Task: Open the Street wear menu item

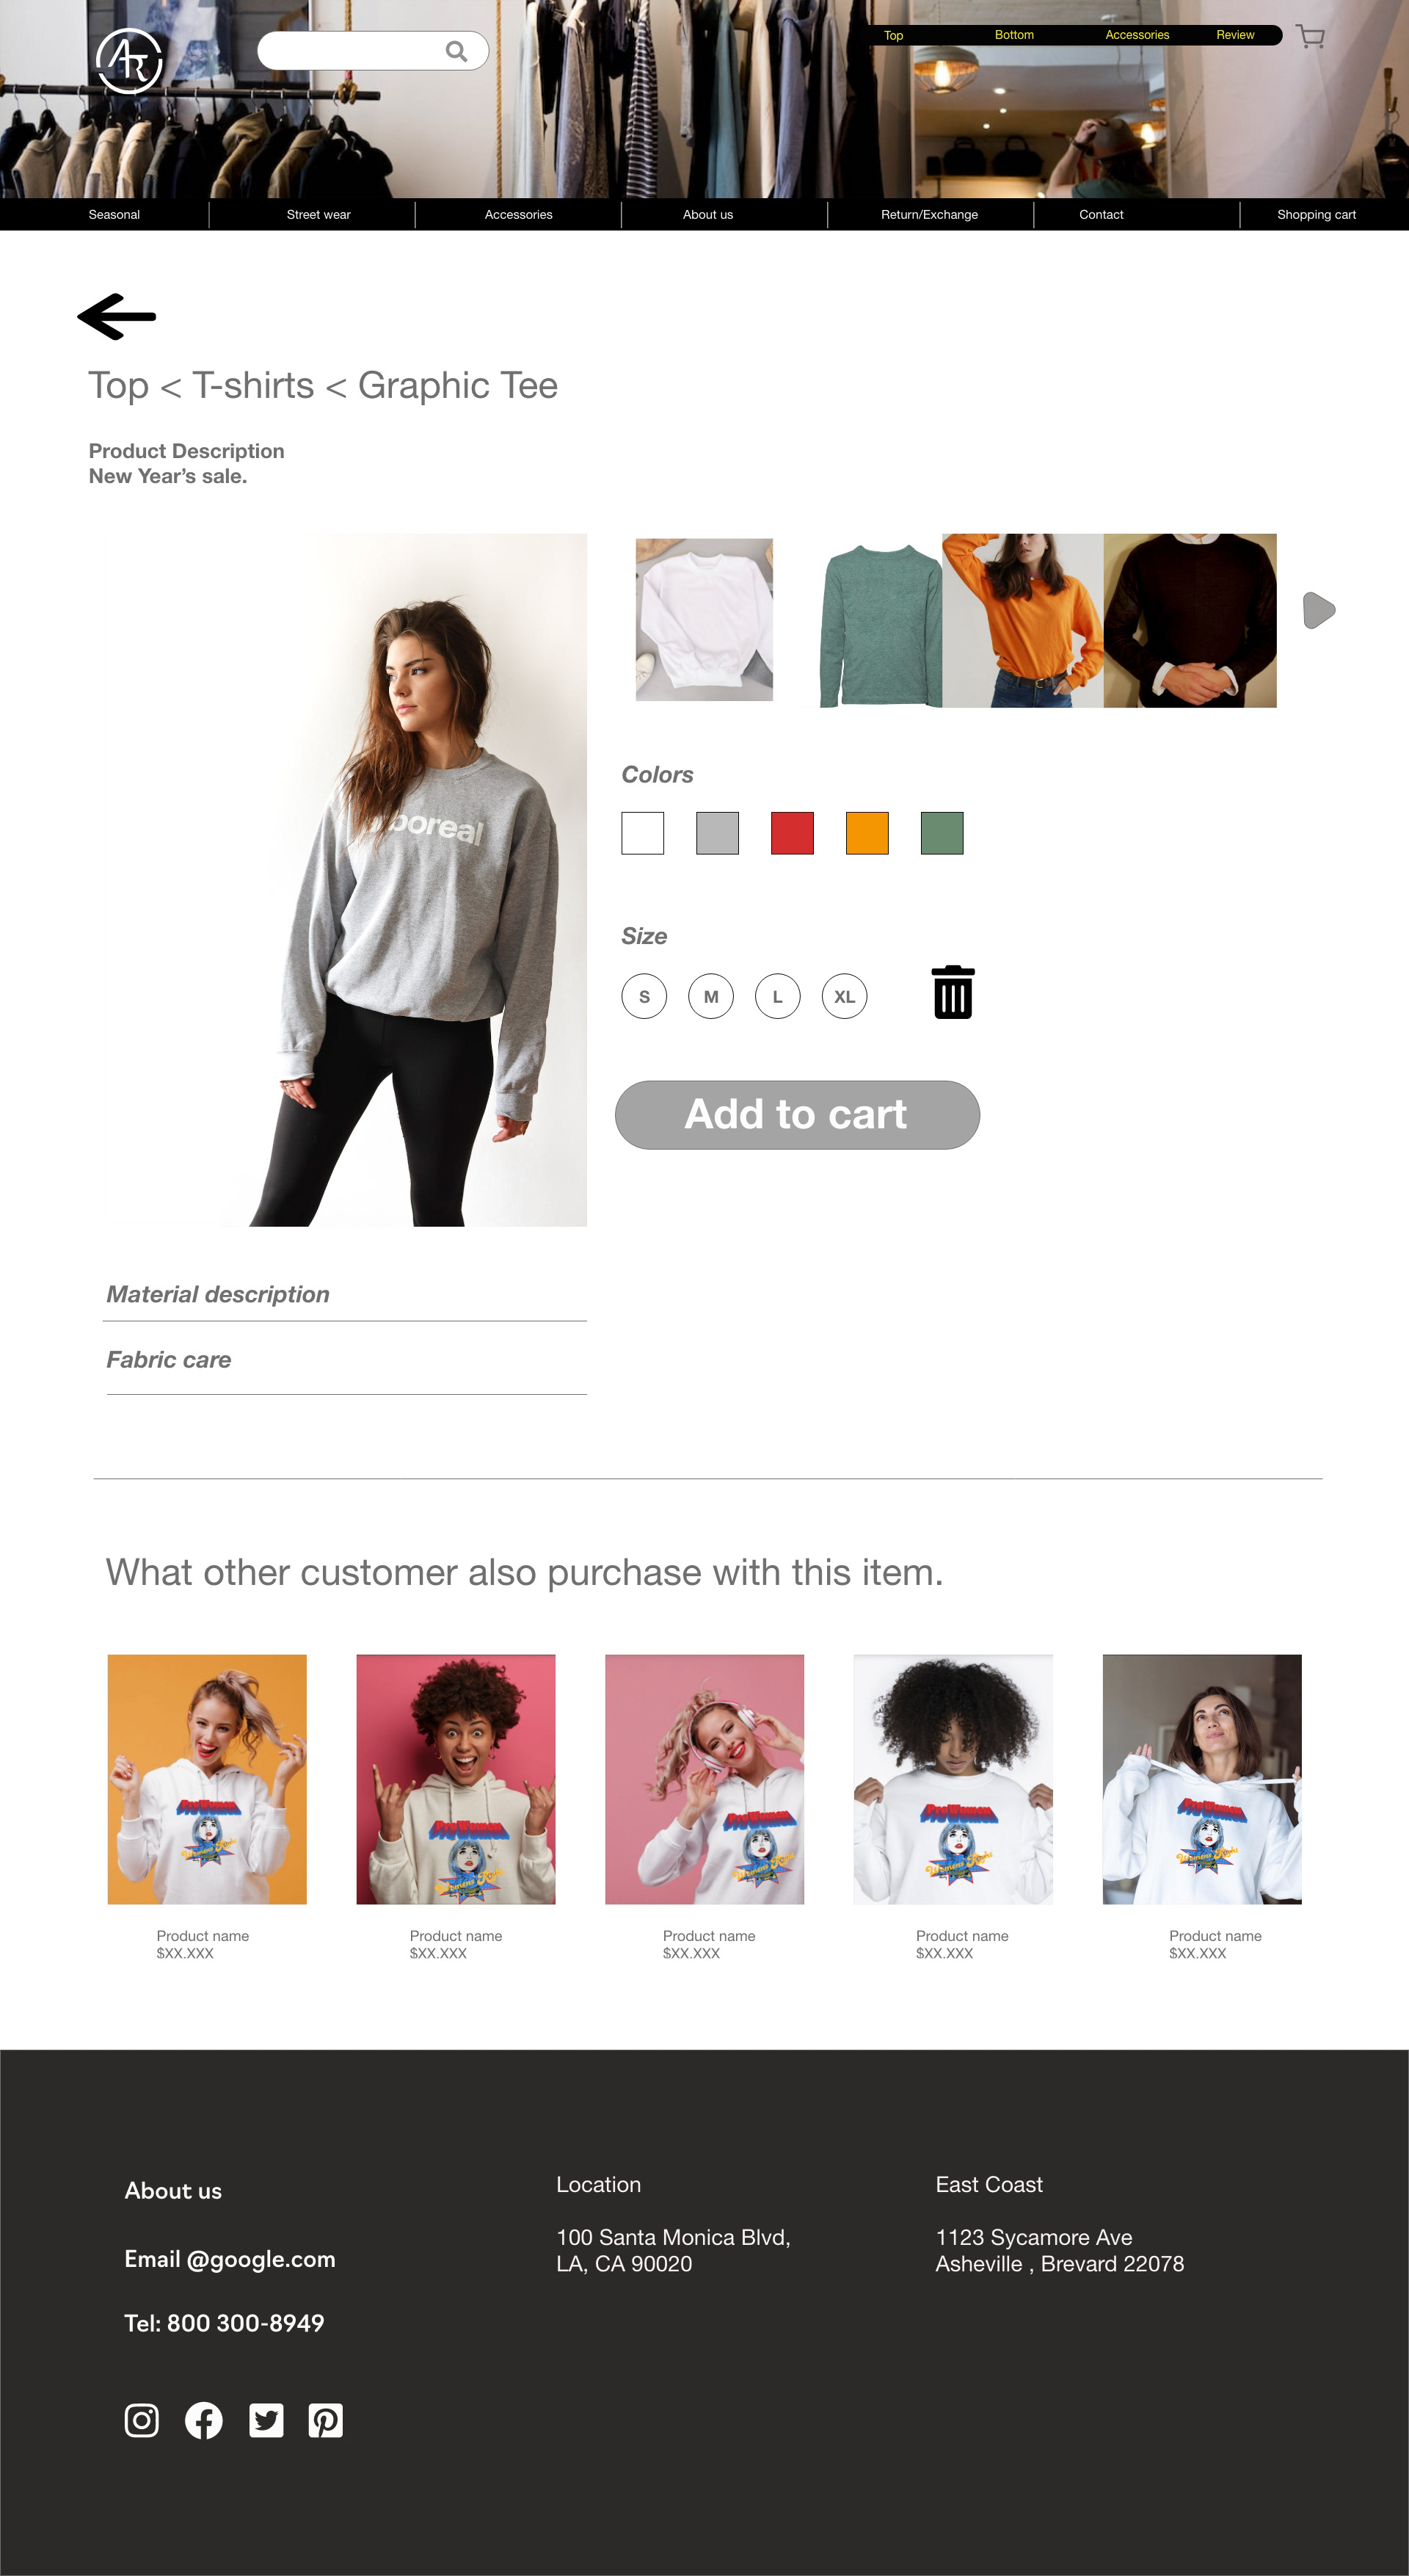Action: (318, 215)
